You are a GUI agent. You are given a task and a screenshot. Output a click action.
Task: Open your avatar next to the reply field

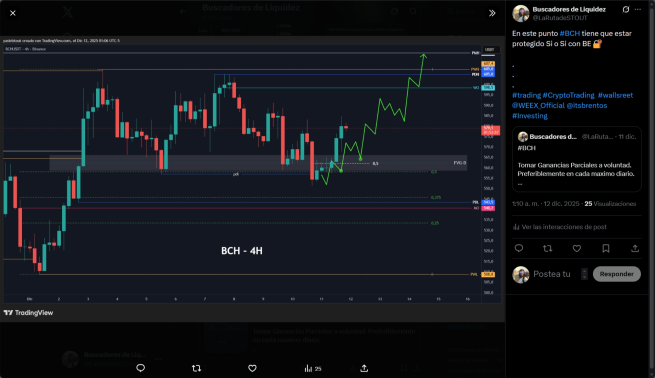click(521, 274)
